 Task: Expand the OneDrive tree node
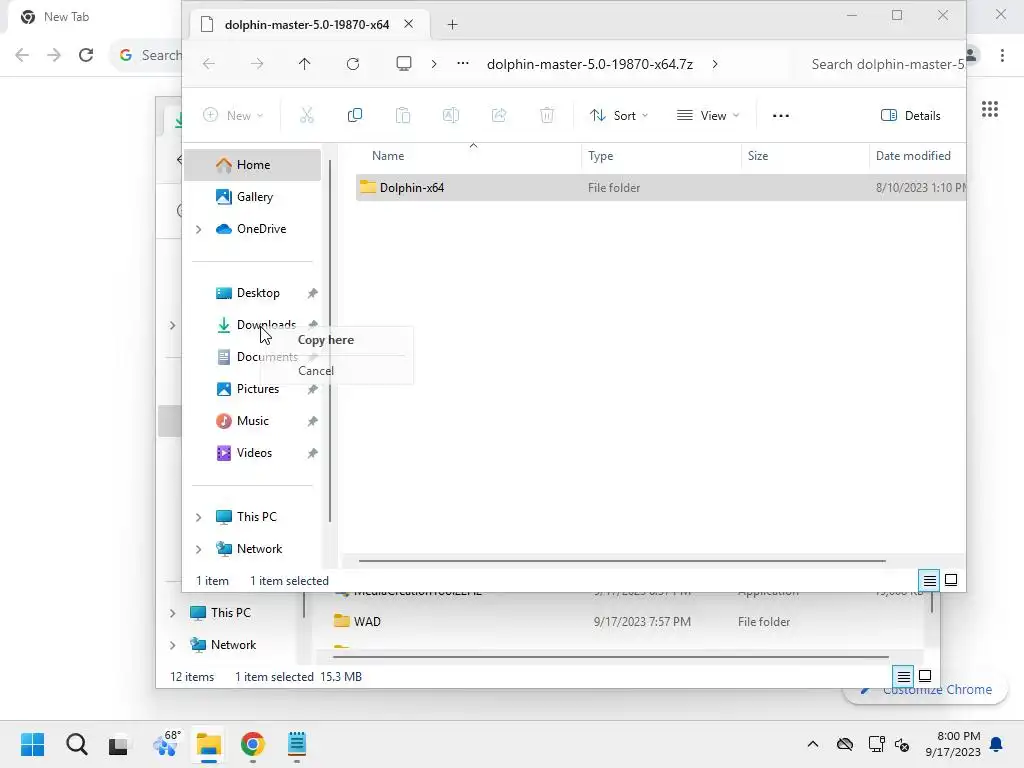point(199,229)
